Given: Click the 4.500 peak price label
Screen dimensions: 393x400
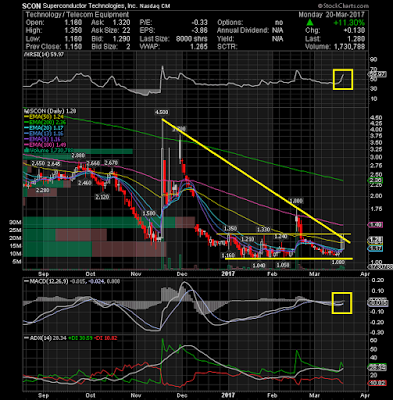Looking at the screenshot, I should pos(162,112).
